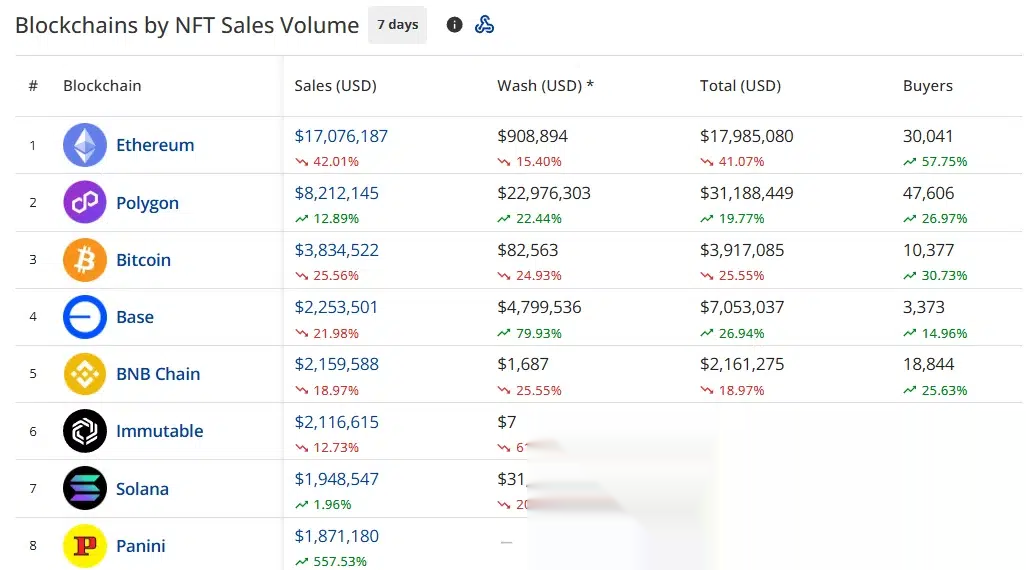Image resolution: width=1026 pixels, height=570 pixels.
Task: Click the Bitcoin logo icon
Action: (x=85, y=260)
